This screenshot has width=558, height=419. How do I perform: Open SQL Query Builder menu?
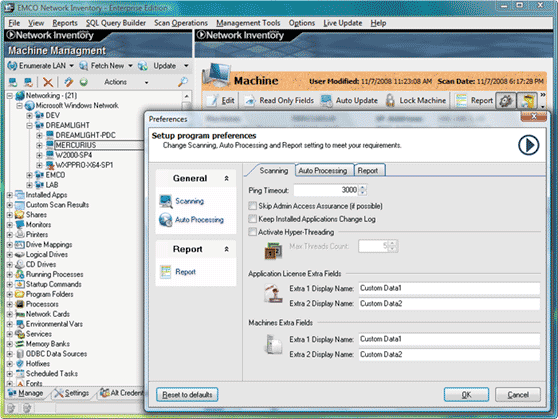[116, 23]
